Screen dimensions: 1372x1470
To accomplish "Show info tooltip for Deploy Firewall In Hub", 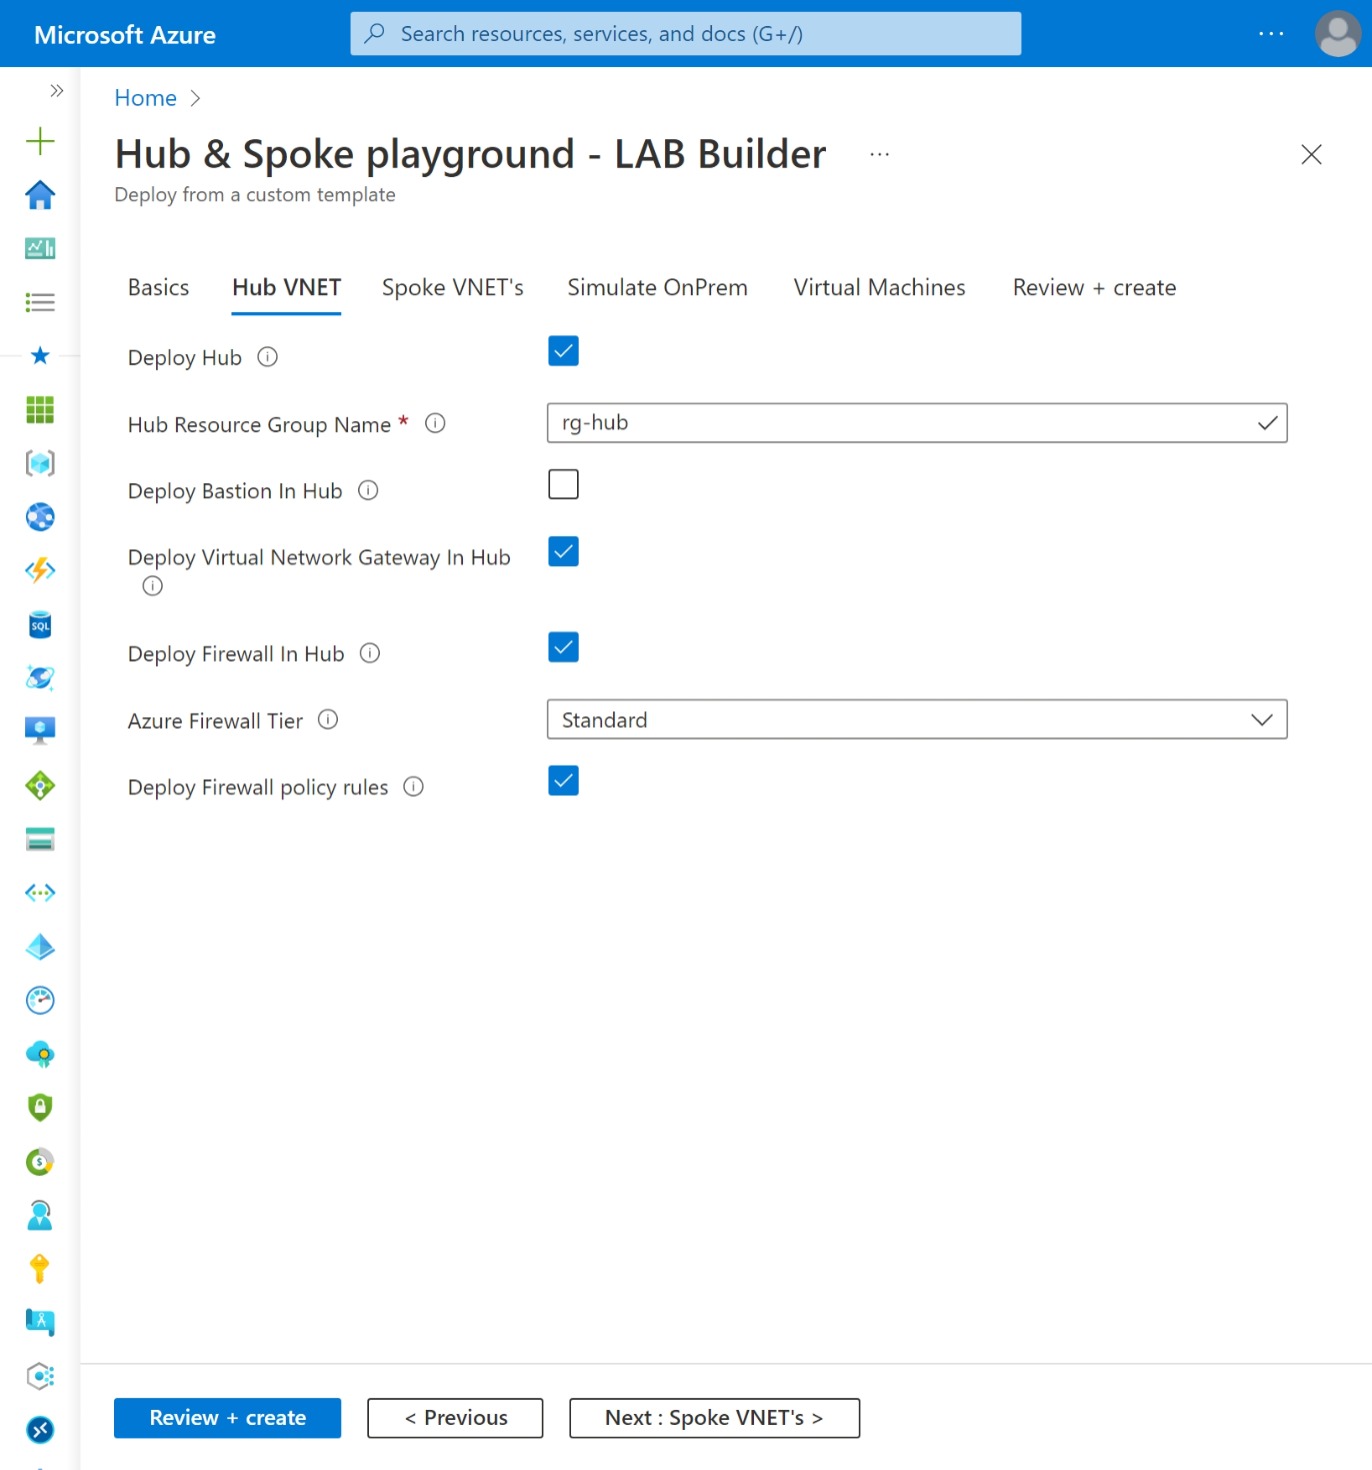I will (370, 653).
